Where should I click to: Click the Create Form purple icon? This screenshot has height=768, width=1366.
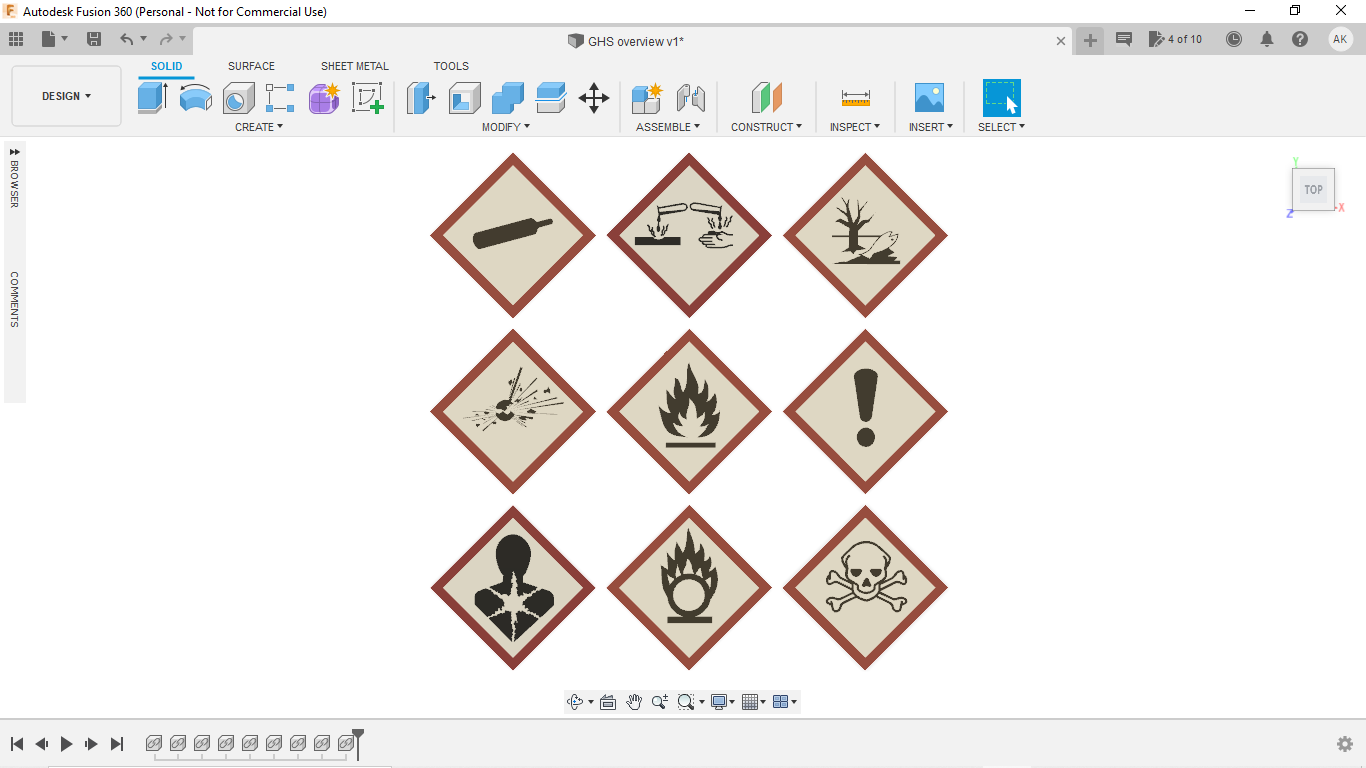(324, 98)
